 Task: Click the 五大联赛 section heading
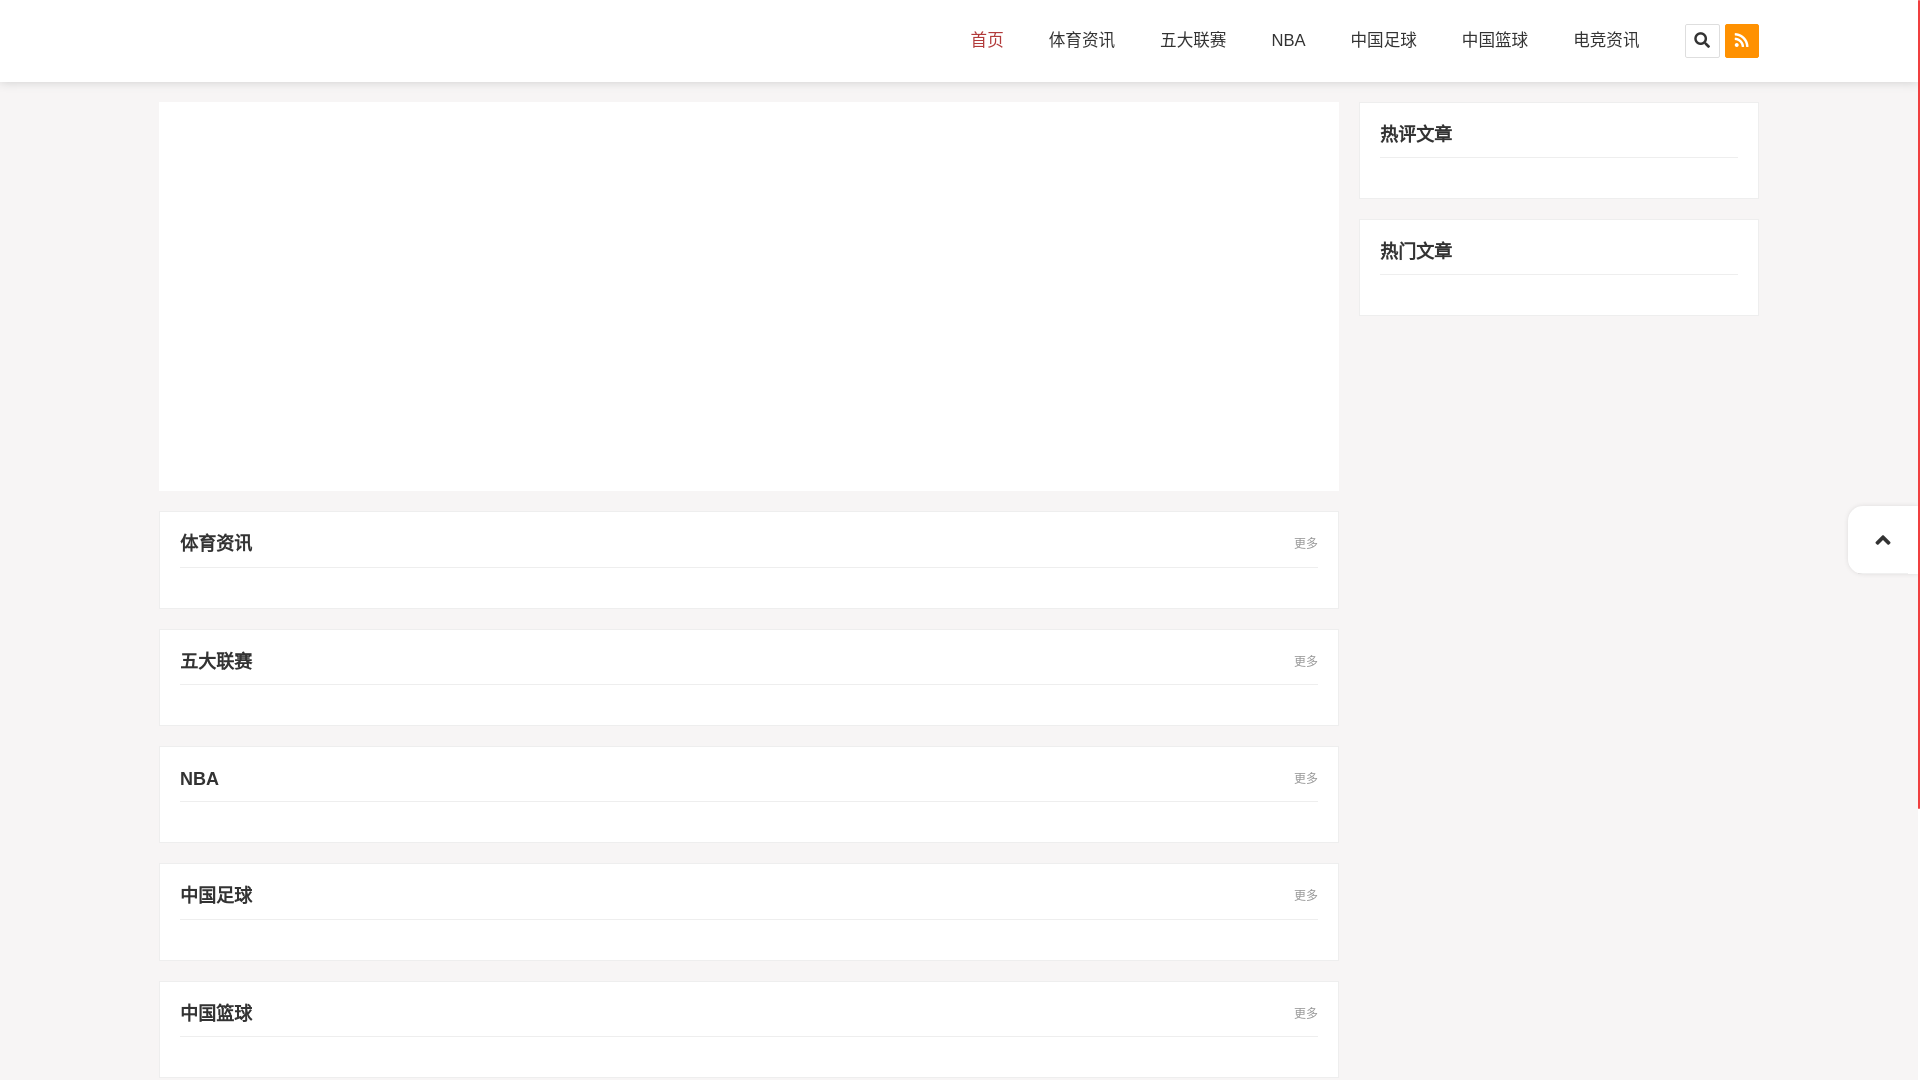coord(216,661)
